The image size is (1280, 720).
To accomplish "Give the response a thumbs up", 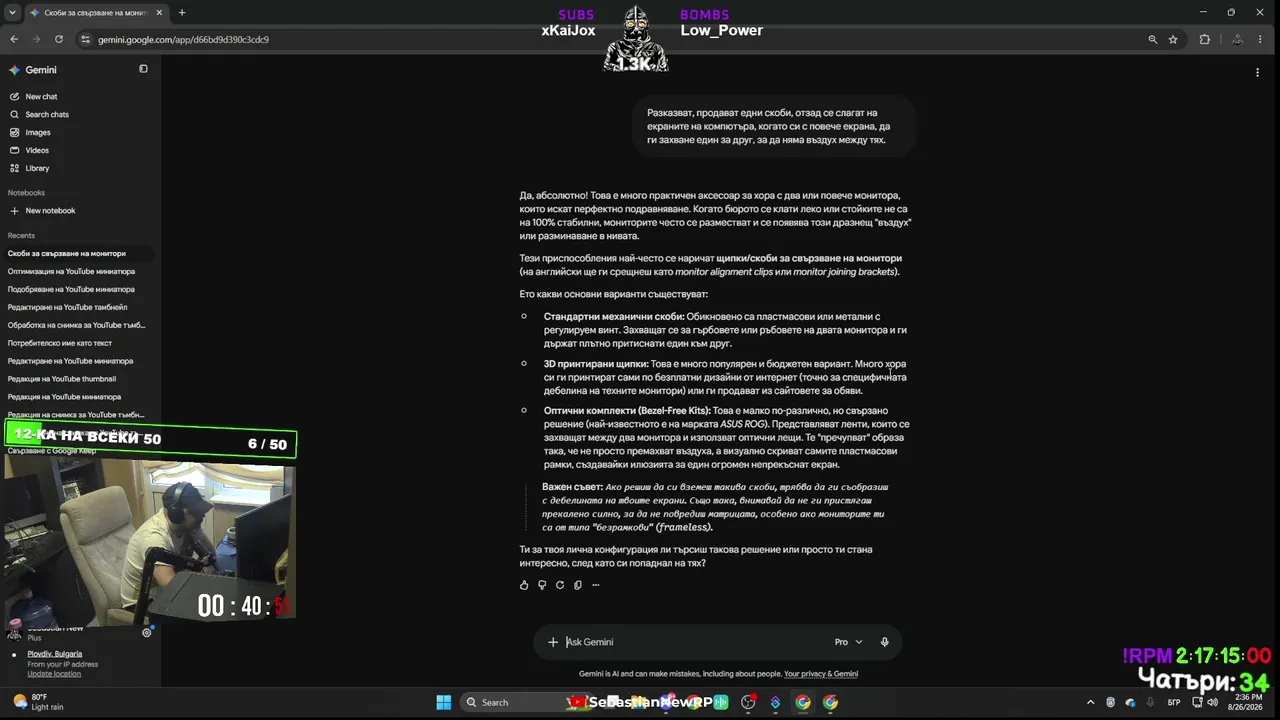I will [524, 585].
